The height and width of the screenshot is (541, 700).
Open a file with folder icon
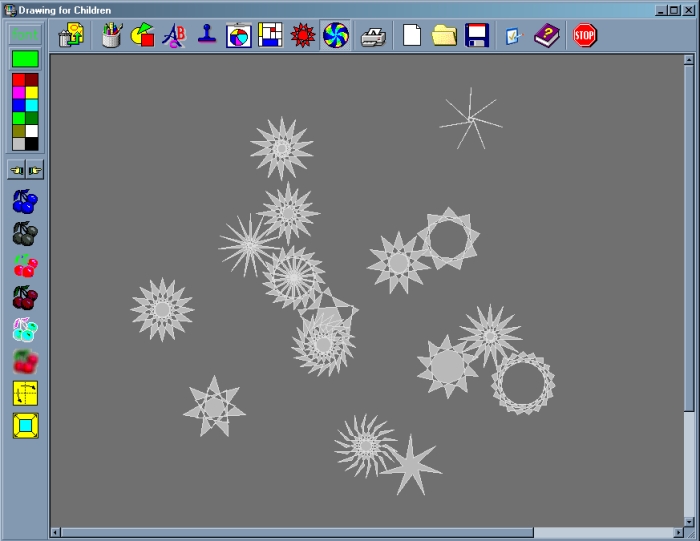coord(444,36)
